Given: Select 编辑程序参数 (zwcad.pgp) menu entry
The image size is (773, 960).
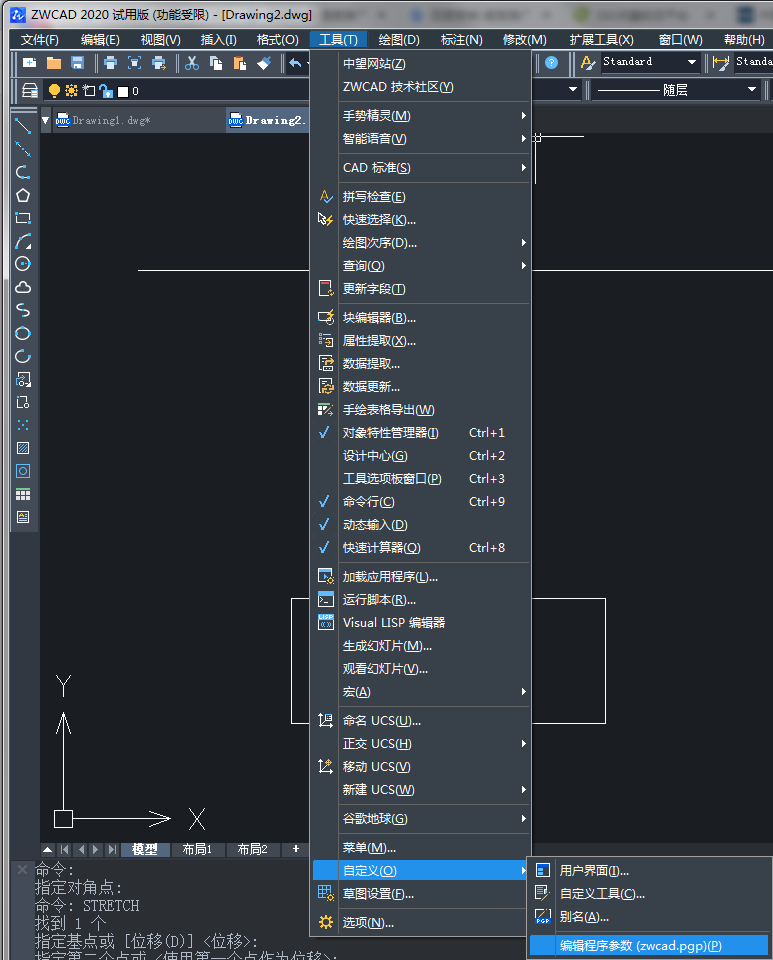Looking at the screenshot, I should point(640,946).
